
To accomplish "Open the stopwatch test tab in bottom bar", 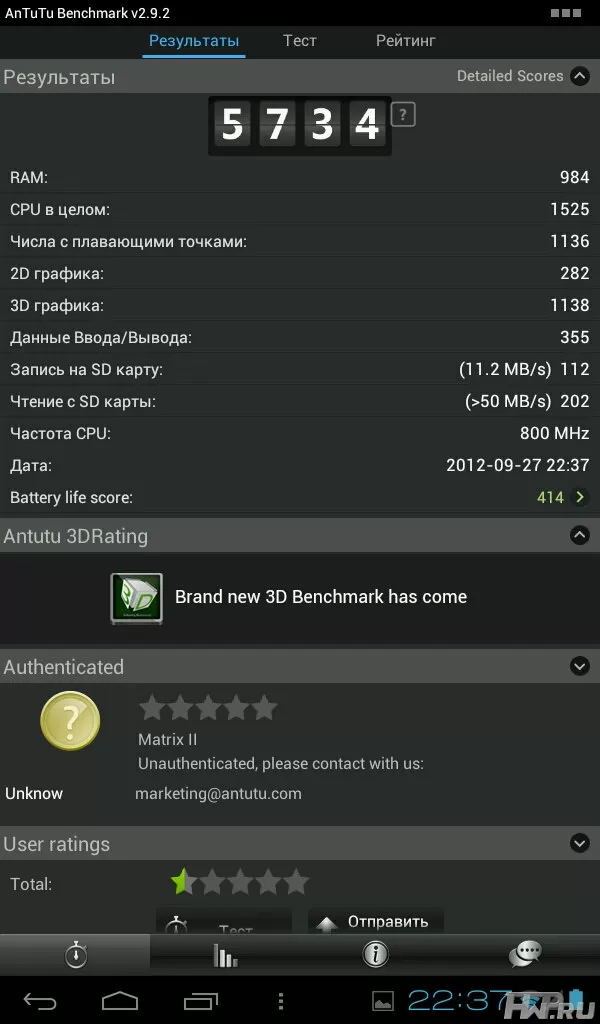I will point(76,955).
